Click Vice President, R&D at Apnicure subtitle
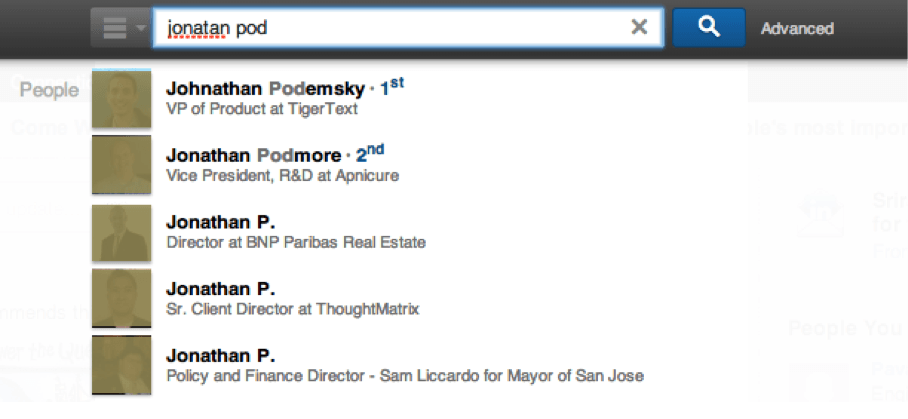 coord(283,175)
